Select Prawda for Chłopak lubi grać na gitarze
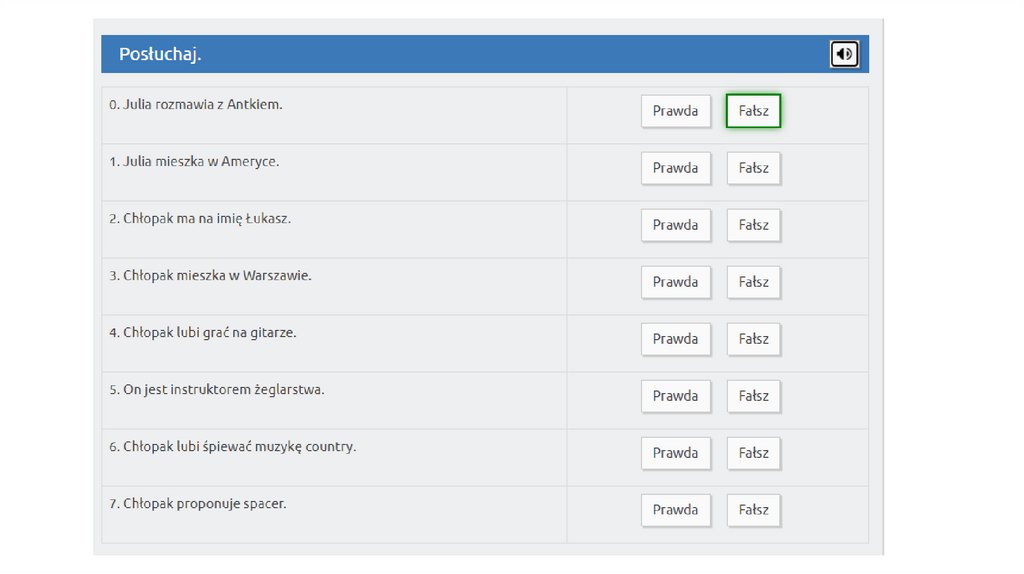 click(x=675, y=339)
